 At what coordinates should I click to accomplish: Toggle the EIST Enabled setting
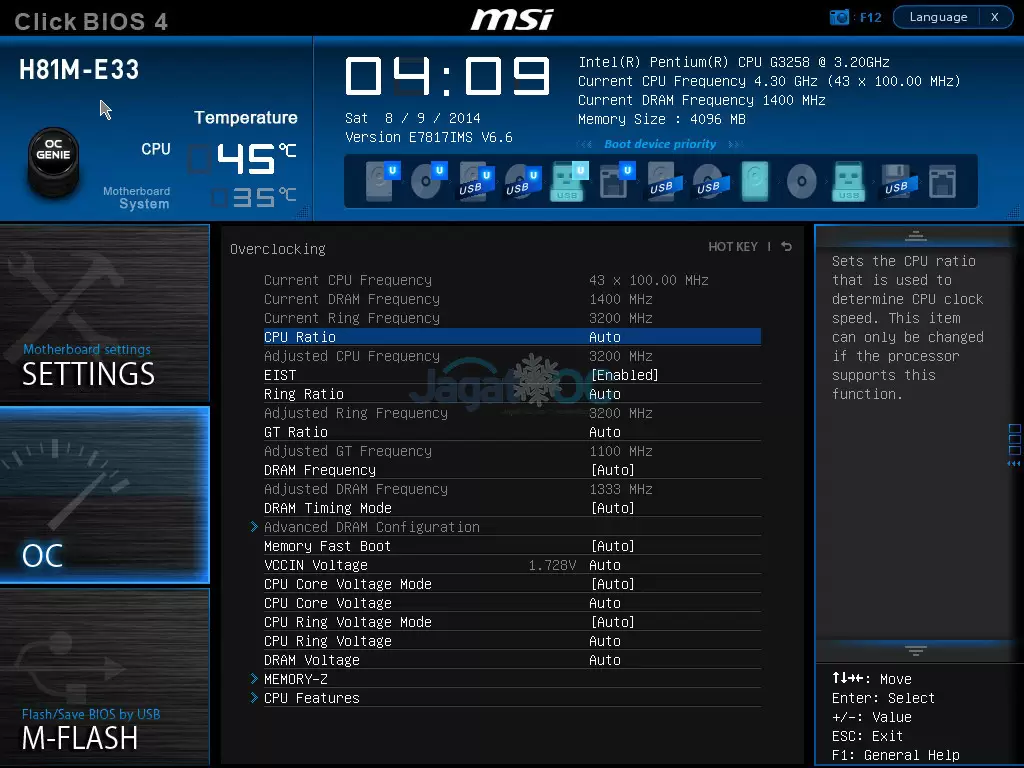click(624, 375)
